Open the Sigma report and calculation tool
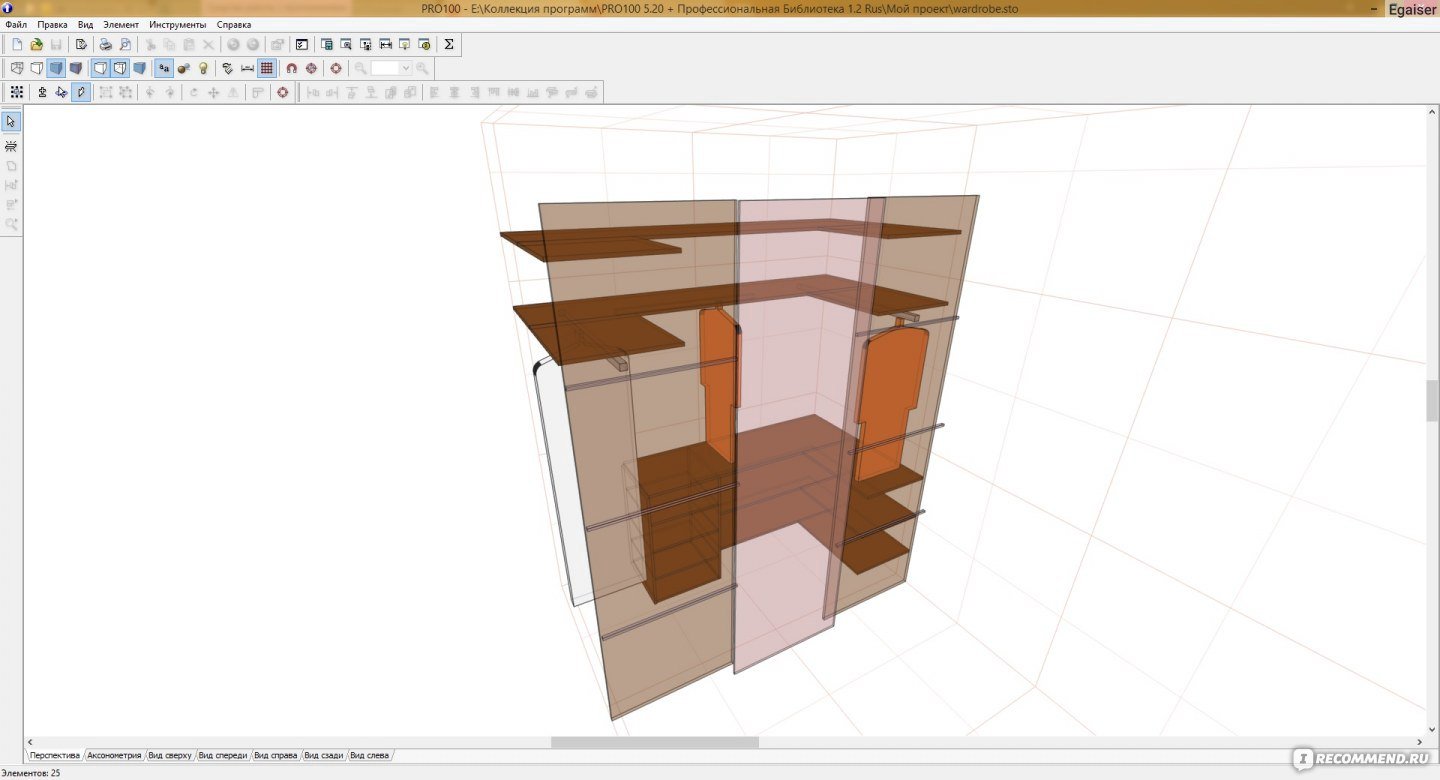 point(449,44)
